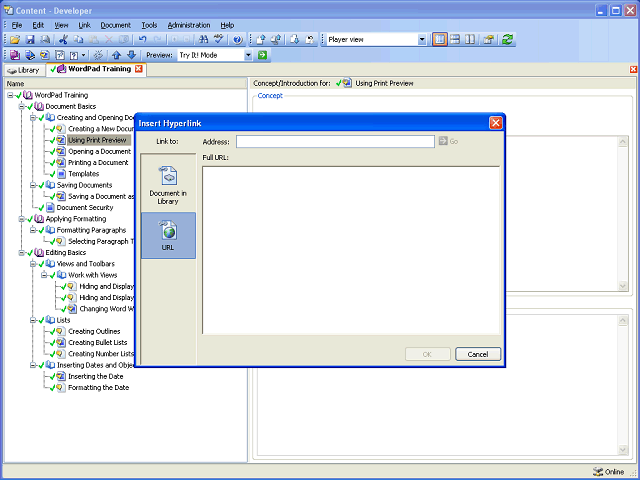Image resolution: width=640 pixels, height=480 pixels.
Task: Click the Link Section blue book icon
Action: (30, 55)
